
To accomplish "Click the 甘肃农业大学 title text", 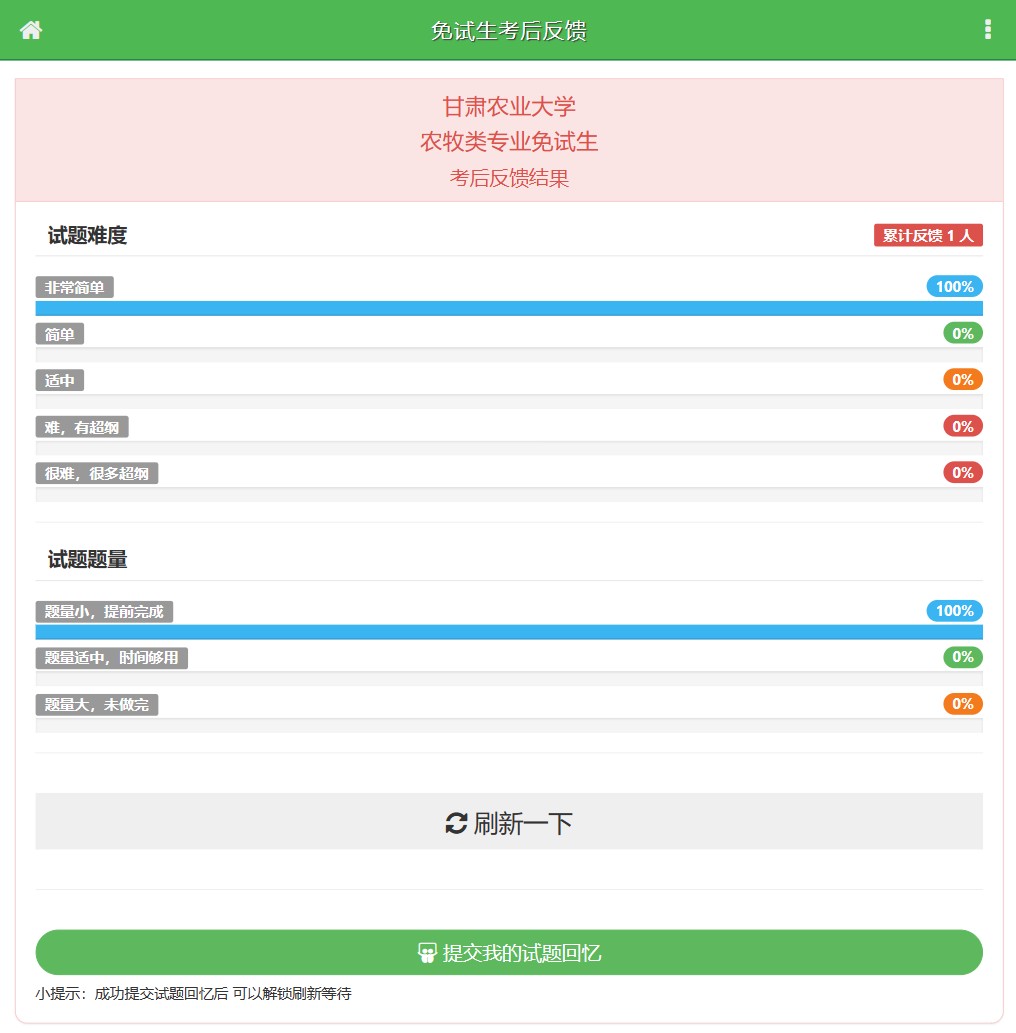I will [x=509, y=106].
